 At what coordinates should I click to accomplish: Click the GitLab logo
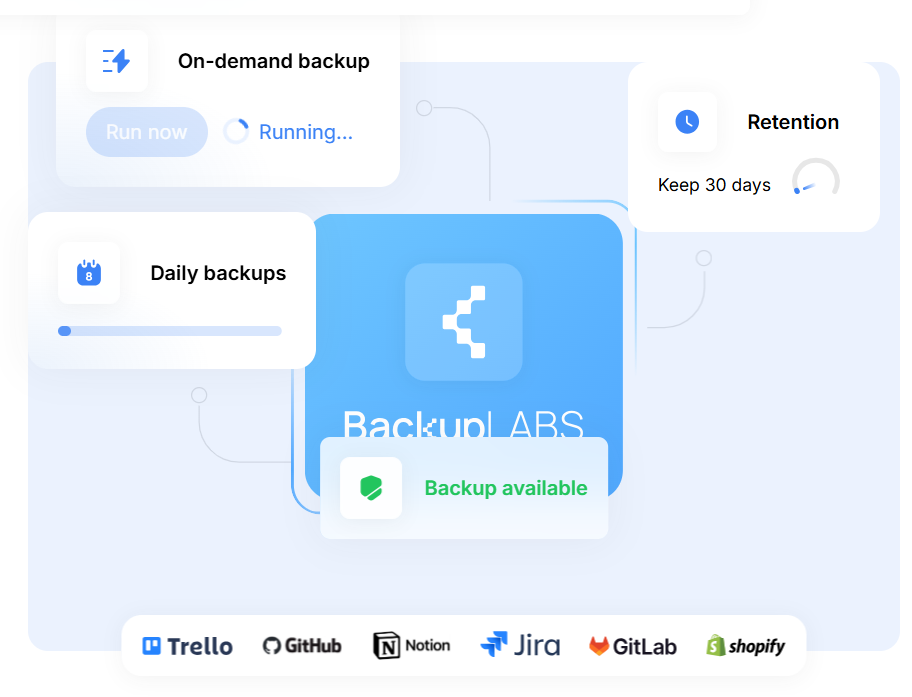[x=633, y=646]
